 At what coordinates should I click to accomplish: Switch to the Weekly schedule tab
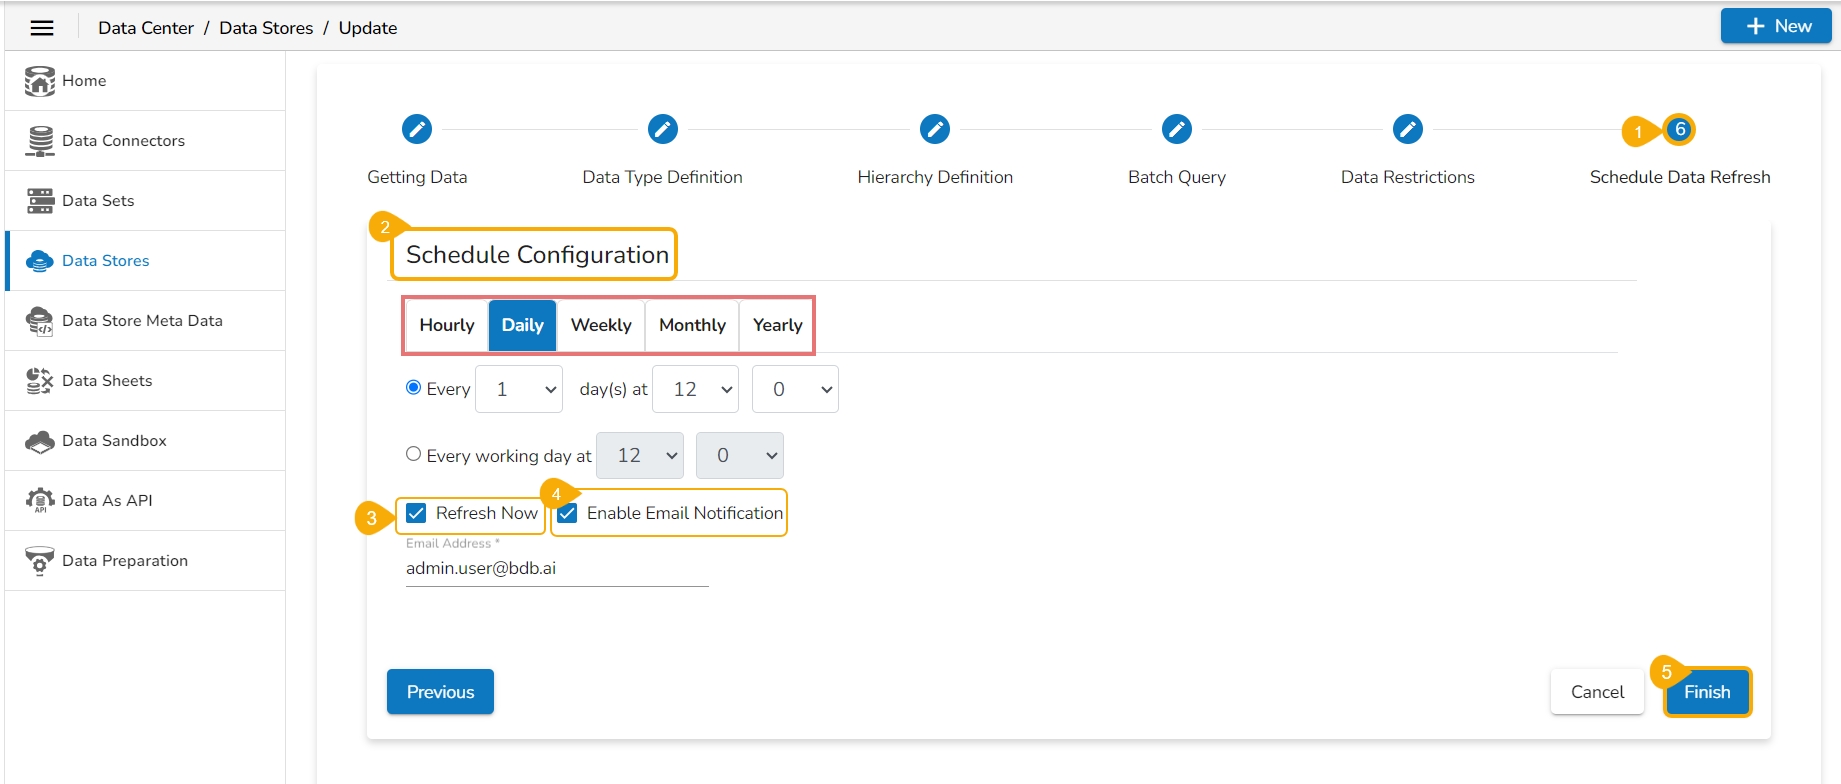[x=601, y=325]
